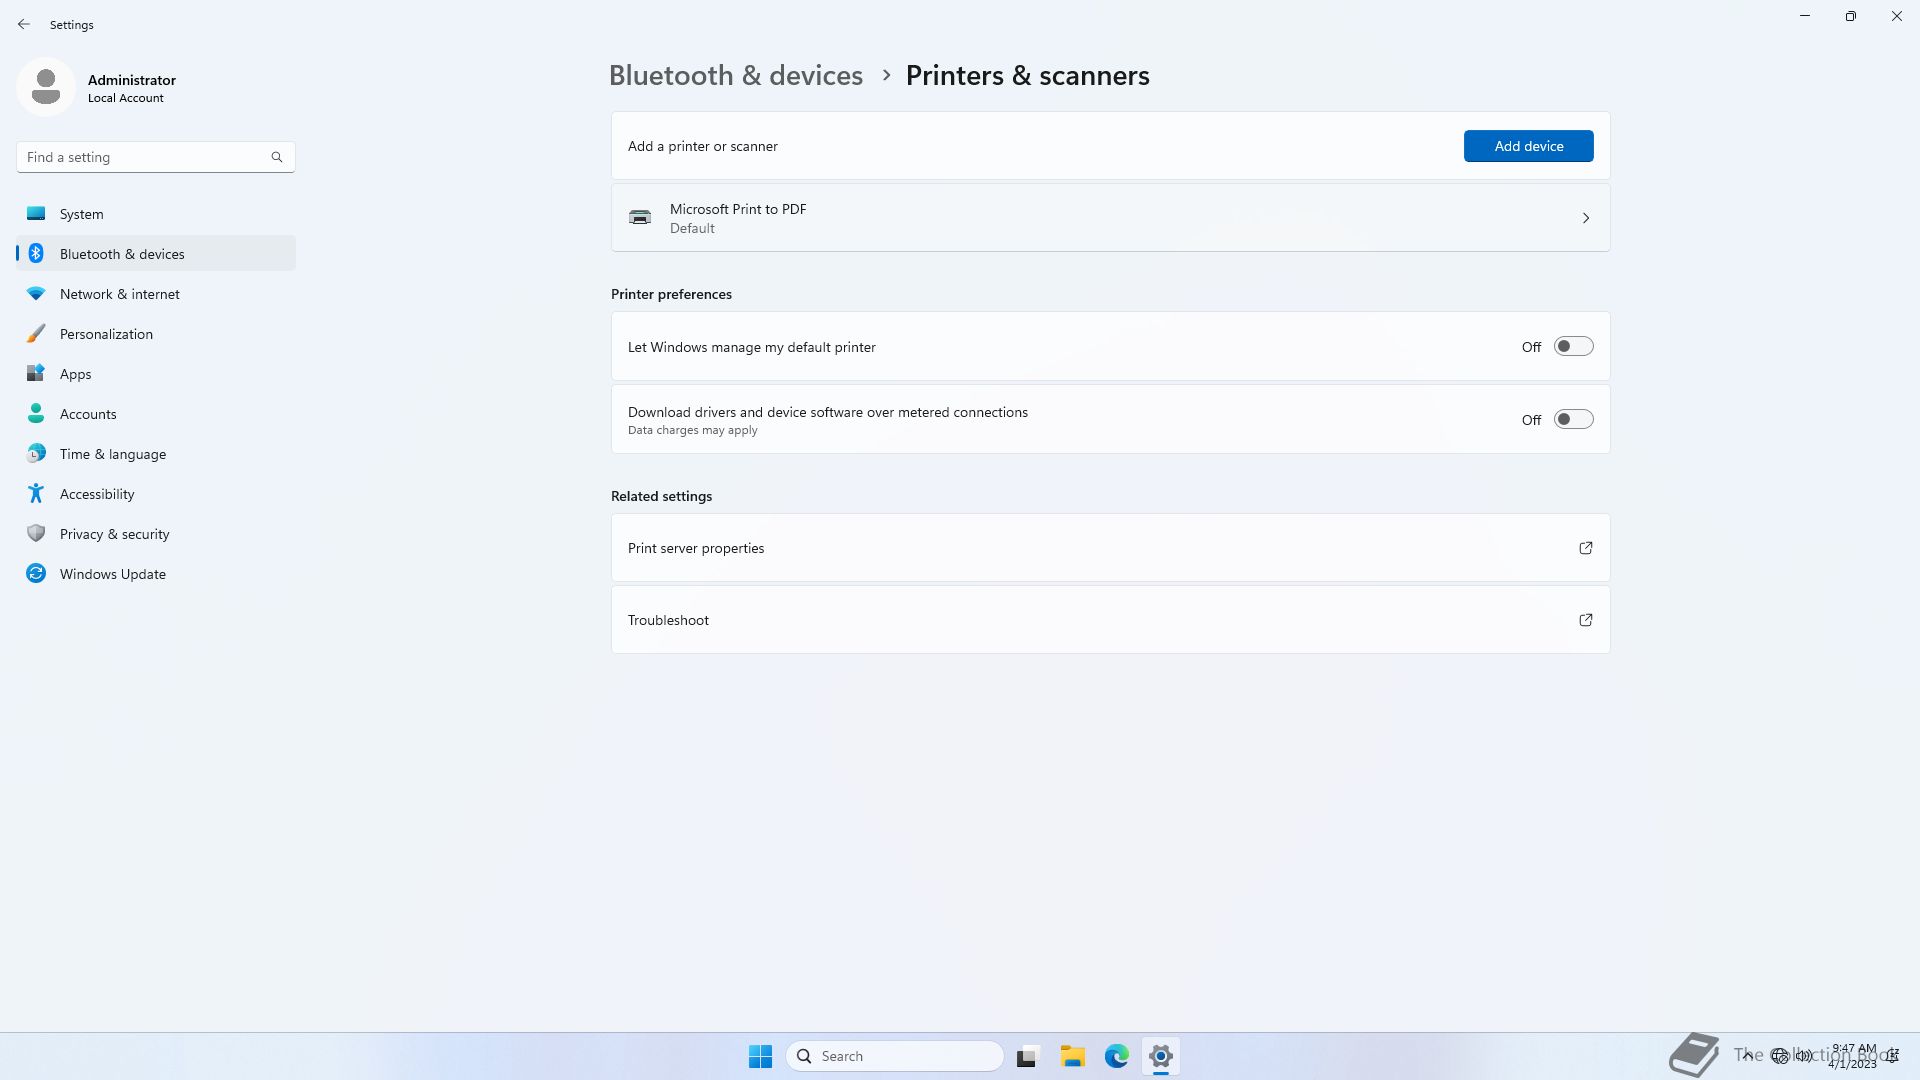This screenshot has height=1080, width=1920.
Task: Click the Accounts person icon
Action: coord(36,413)
